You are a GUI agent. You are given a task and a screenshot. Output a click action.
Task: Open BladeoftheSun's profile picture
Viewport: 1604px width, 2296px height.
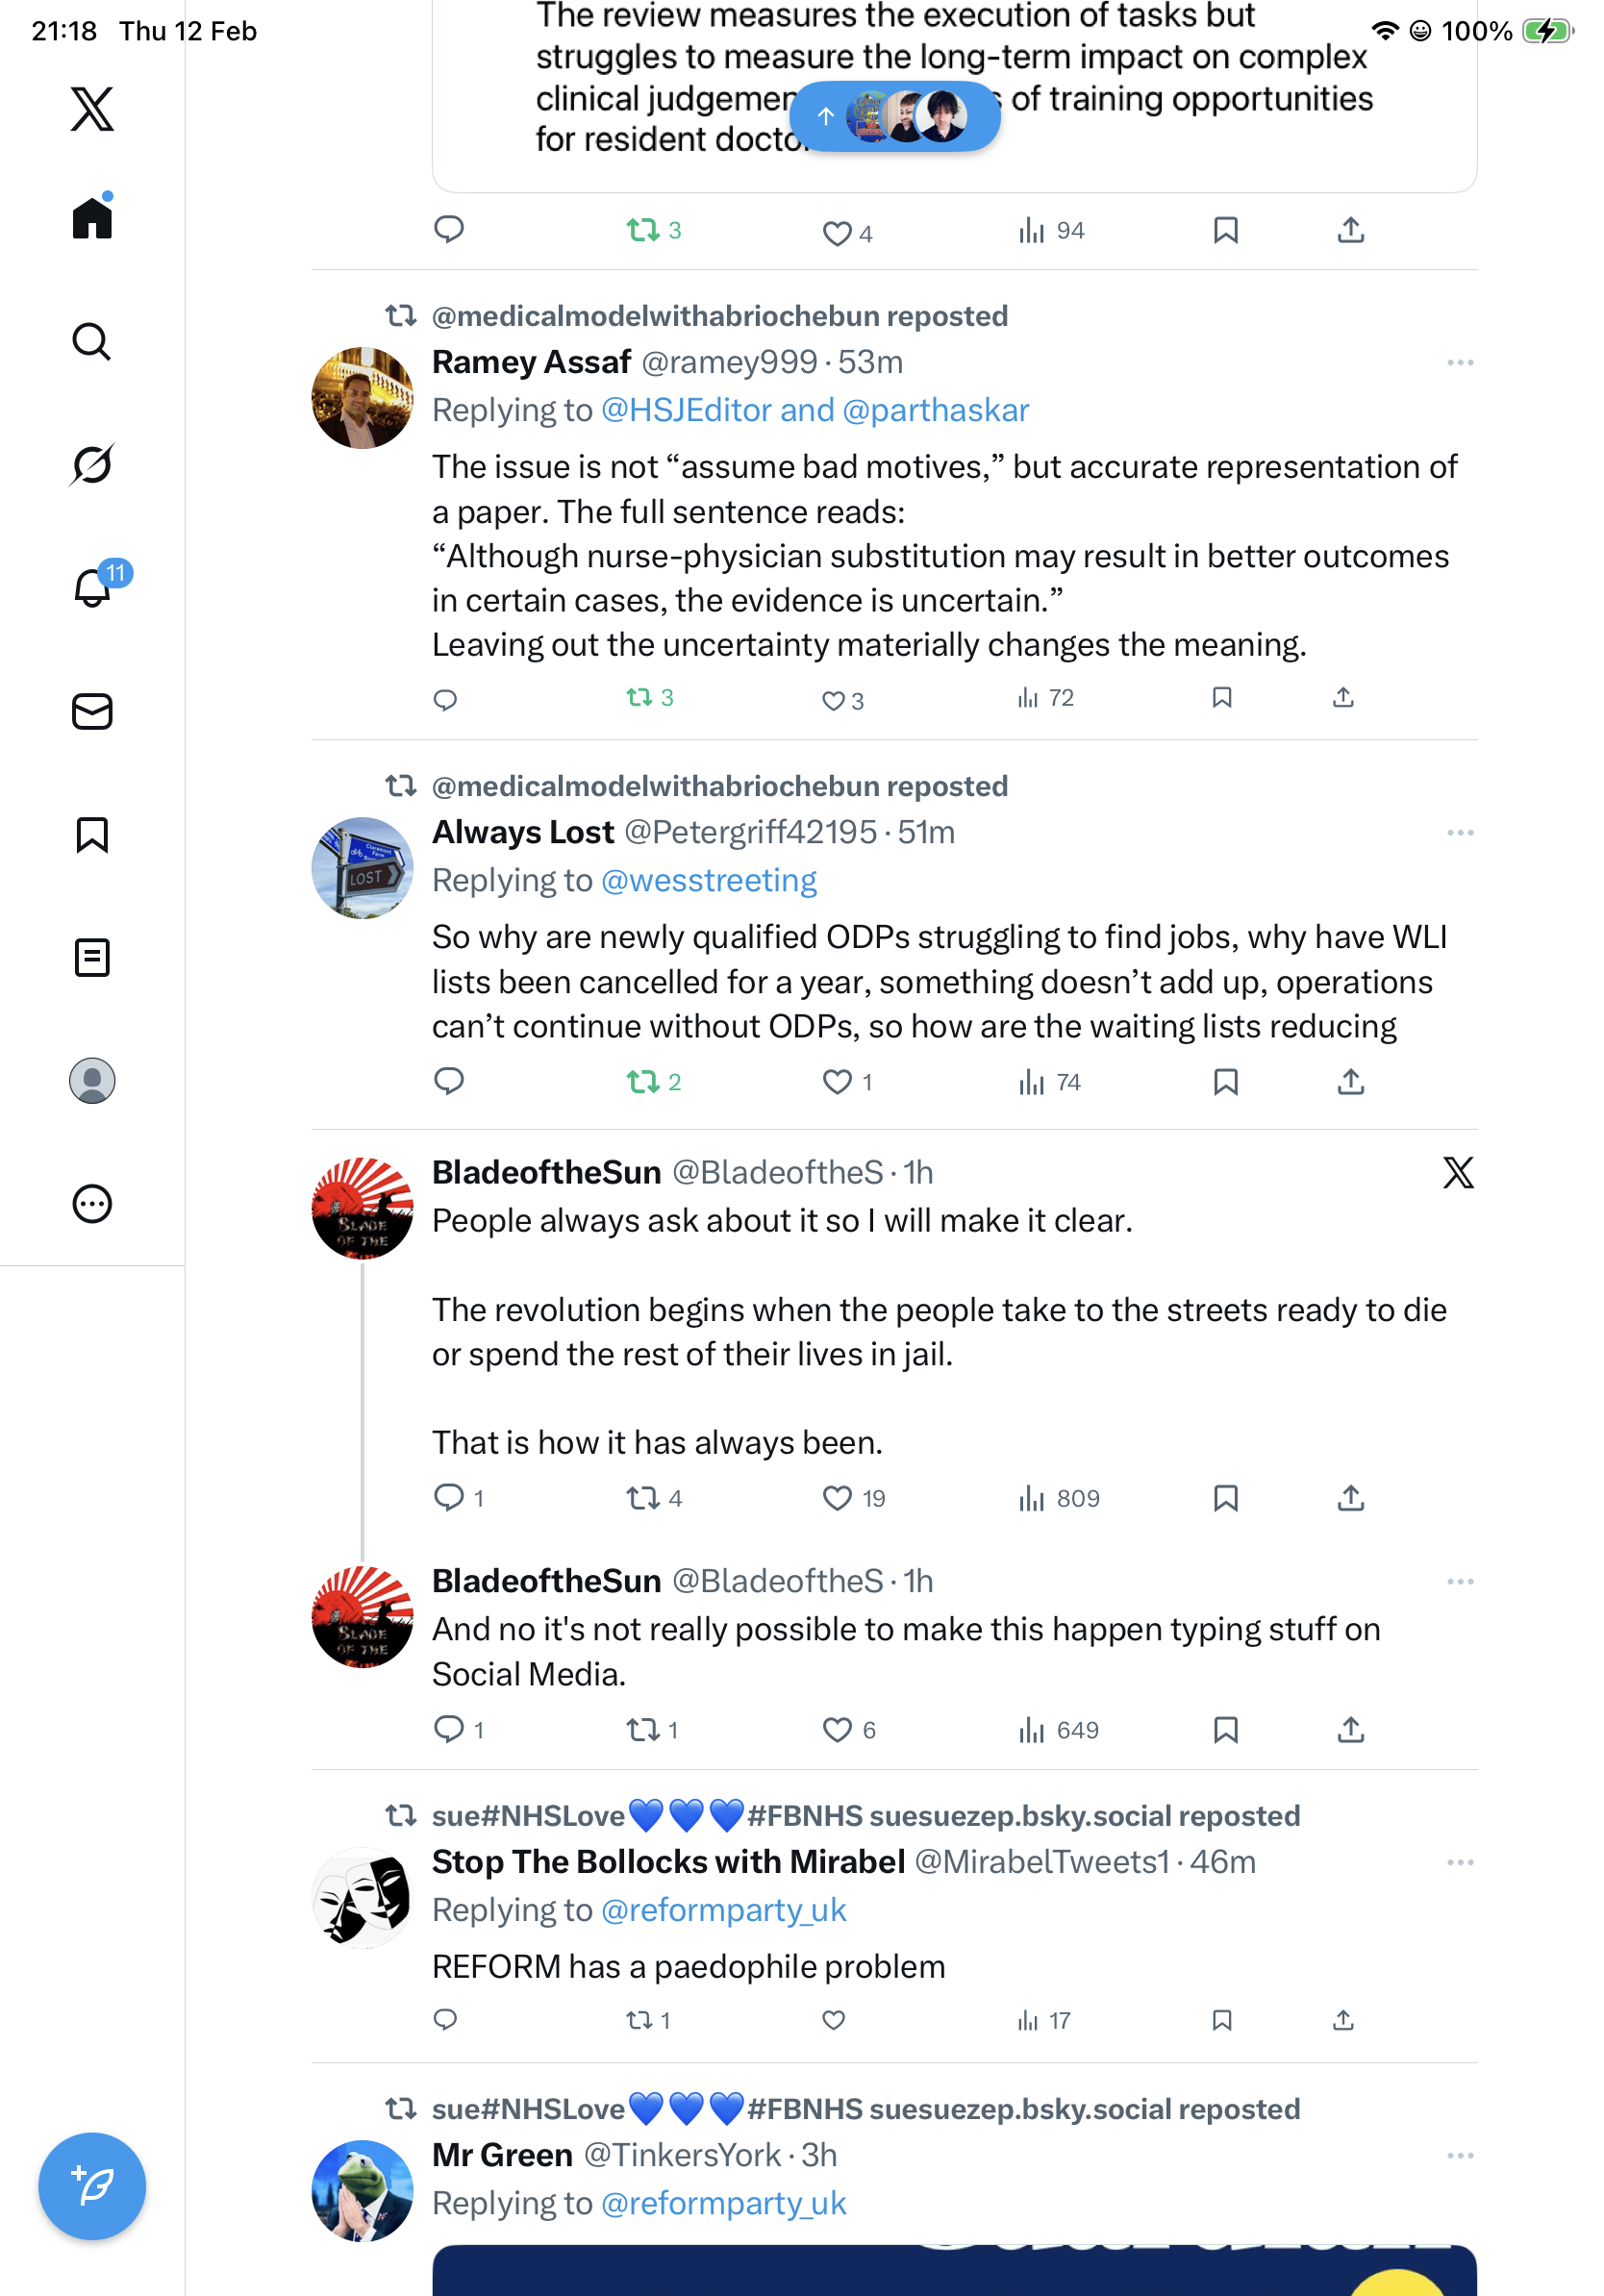pos(362,1207)
